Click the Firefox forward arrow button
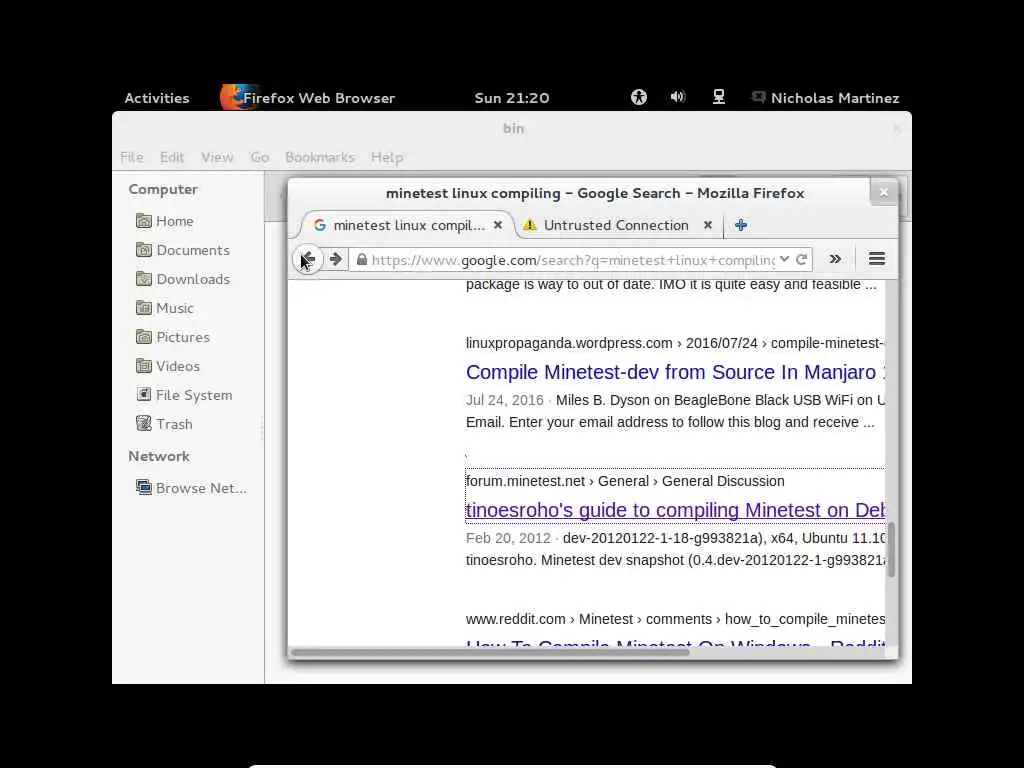Viewport: 1024px width, 768px height. [336, 259]
